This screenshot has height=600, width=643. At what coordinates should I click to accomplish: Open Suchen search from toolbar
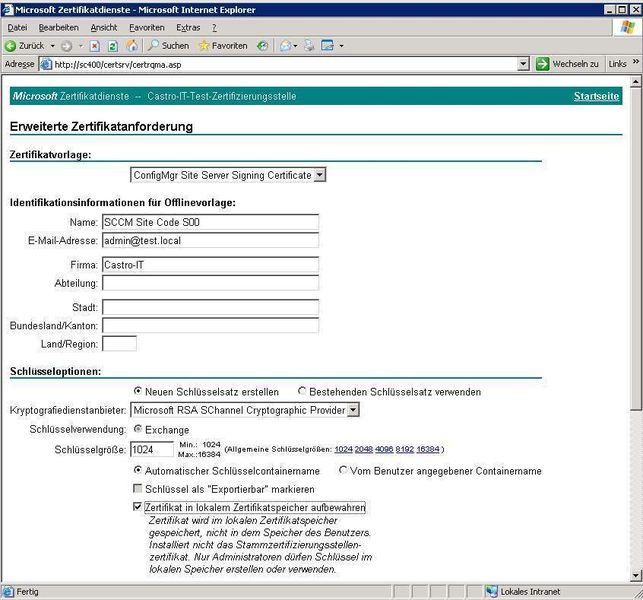[169, 46]
